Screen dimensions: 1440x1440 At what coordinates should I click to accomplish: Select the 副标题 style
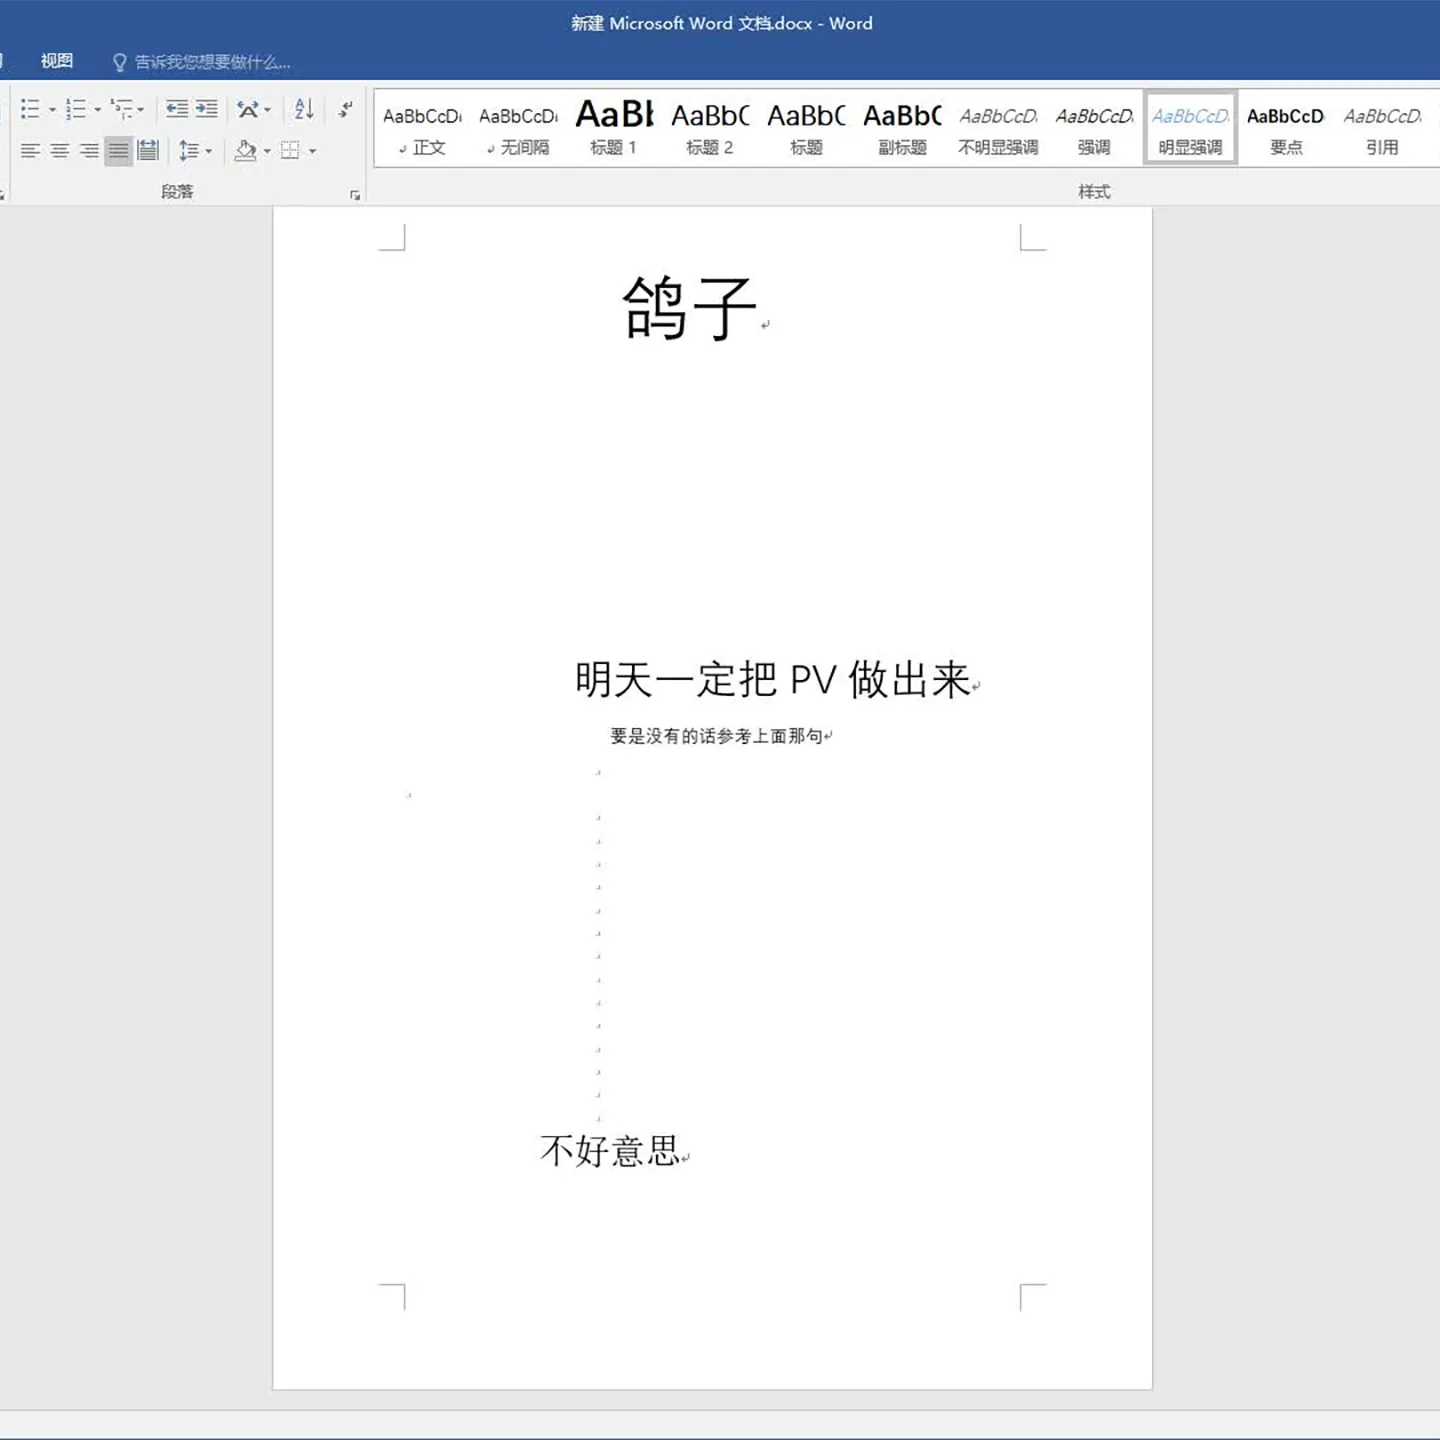click(x=902, y=128)
